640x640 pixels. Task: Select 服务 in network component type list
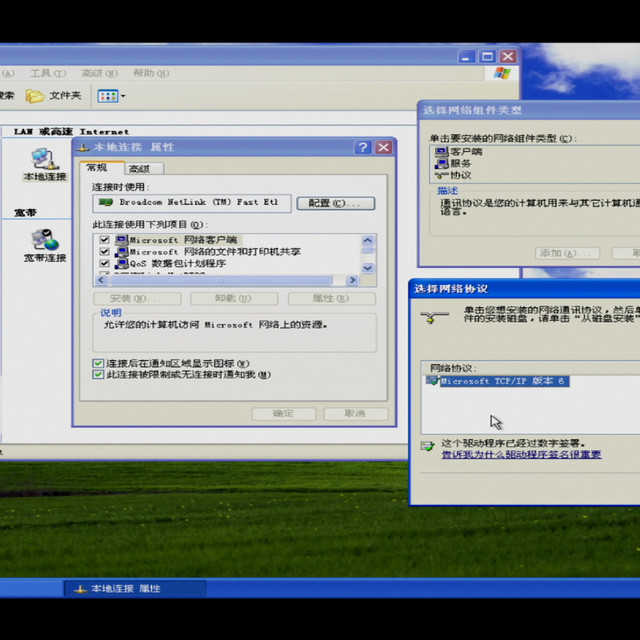460,164
